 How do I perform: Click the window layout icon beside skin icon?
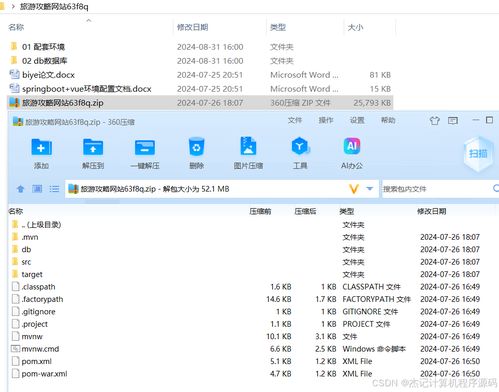coord(453,120)
